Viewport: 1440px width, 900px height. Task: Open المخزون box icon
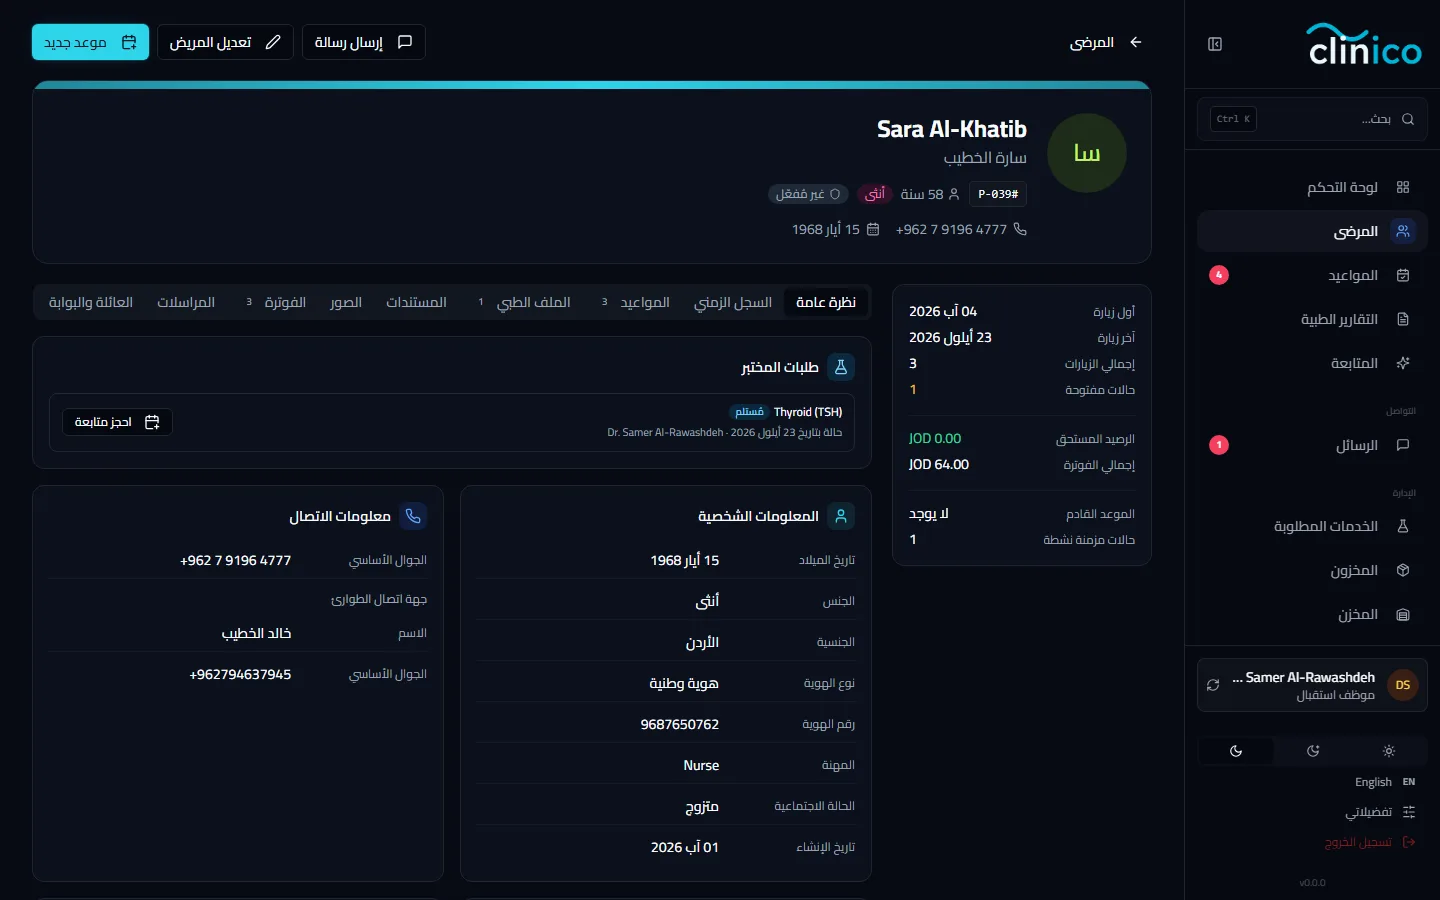pyautogui.click(x=1403, y=570)
